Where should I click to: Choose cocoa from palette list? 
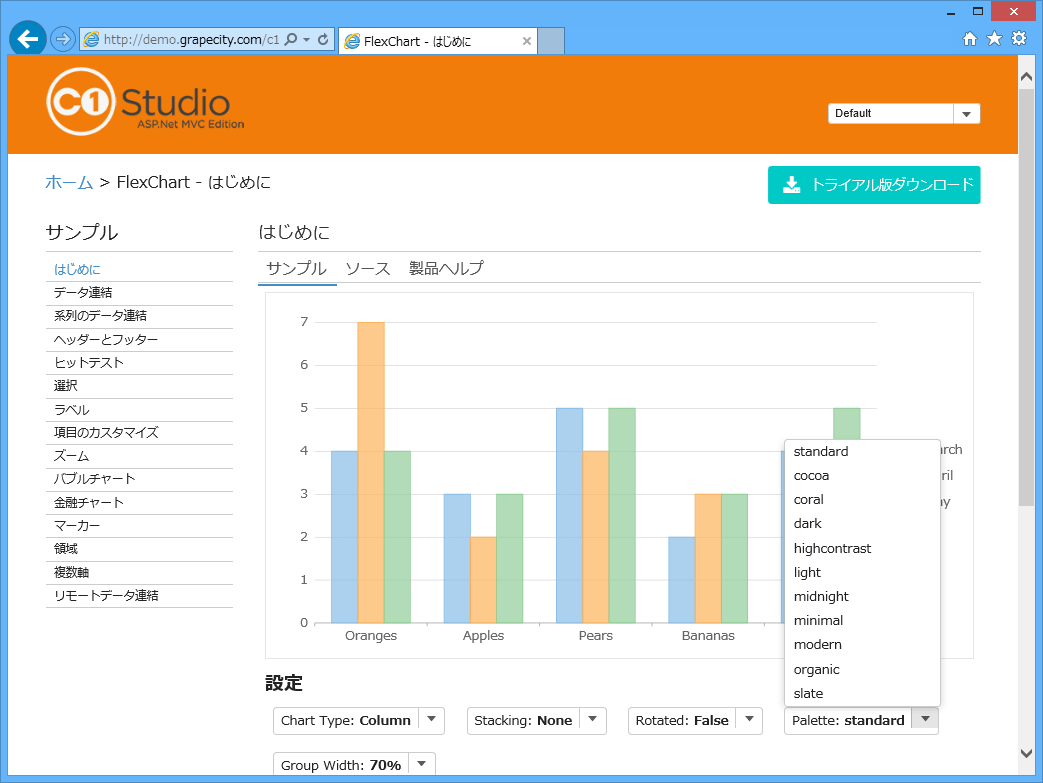coord(811,476)
